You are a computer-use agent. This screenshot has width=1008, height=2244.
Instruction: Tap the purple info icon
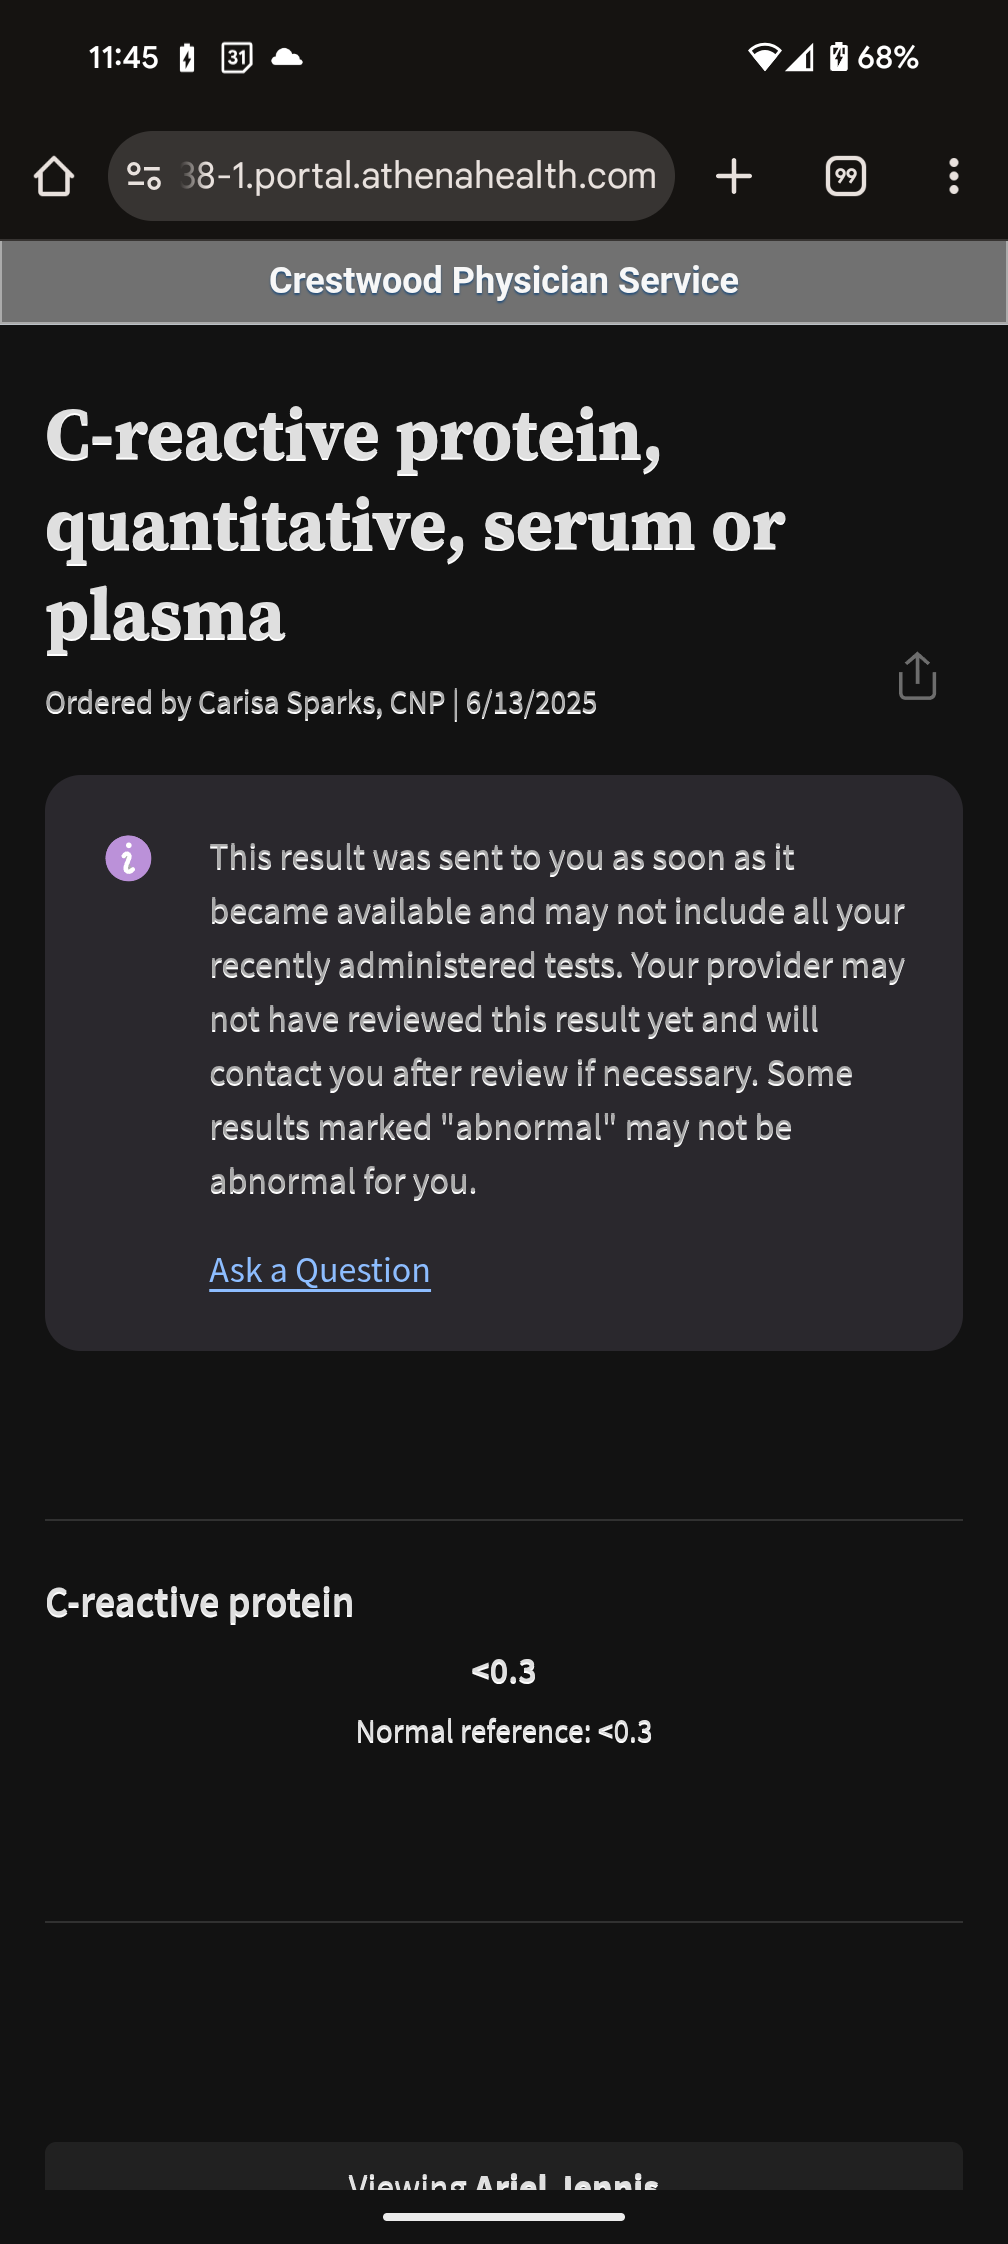129,859
